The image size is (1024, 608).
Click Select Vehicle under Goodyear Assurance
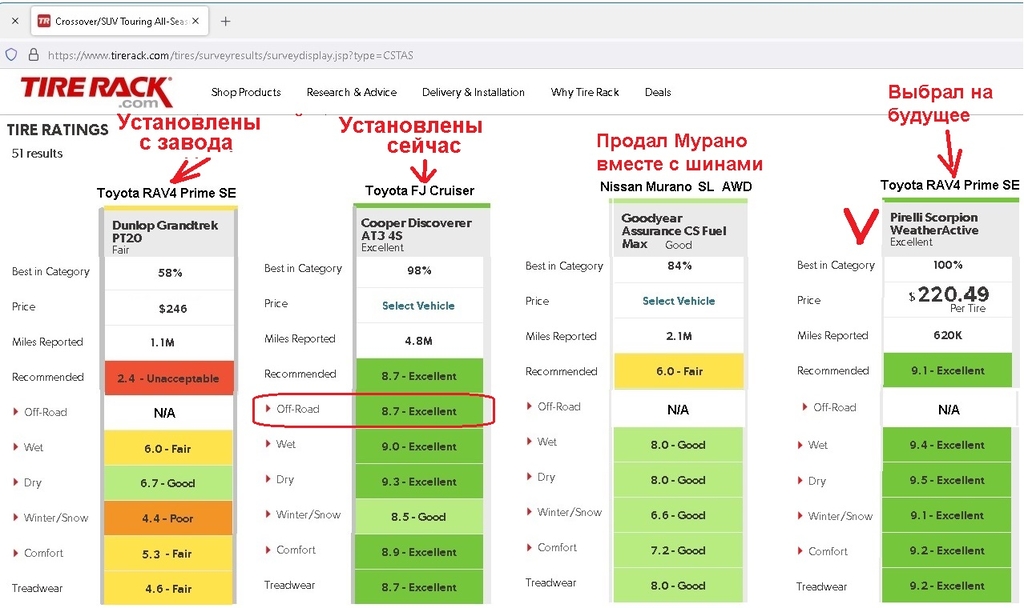679,301
